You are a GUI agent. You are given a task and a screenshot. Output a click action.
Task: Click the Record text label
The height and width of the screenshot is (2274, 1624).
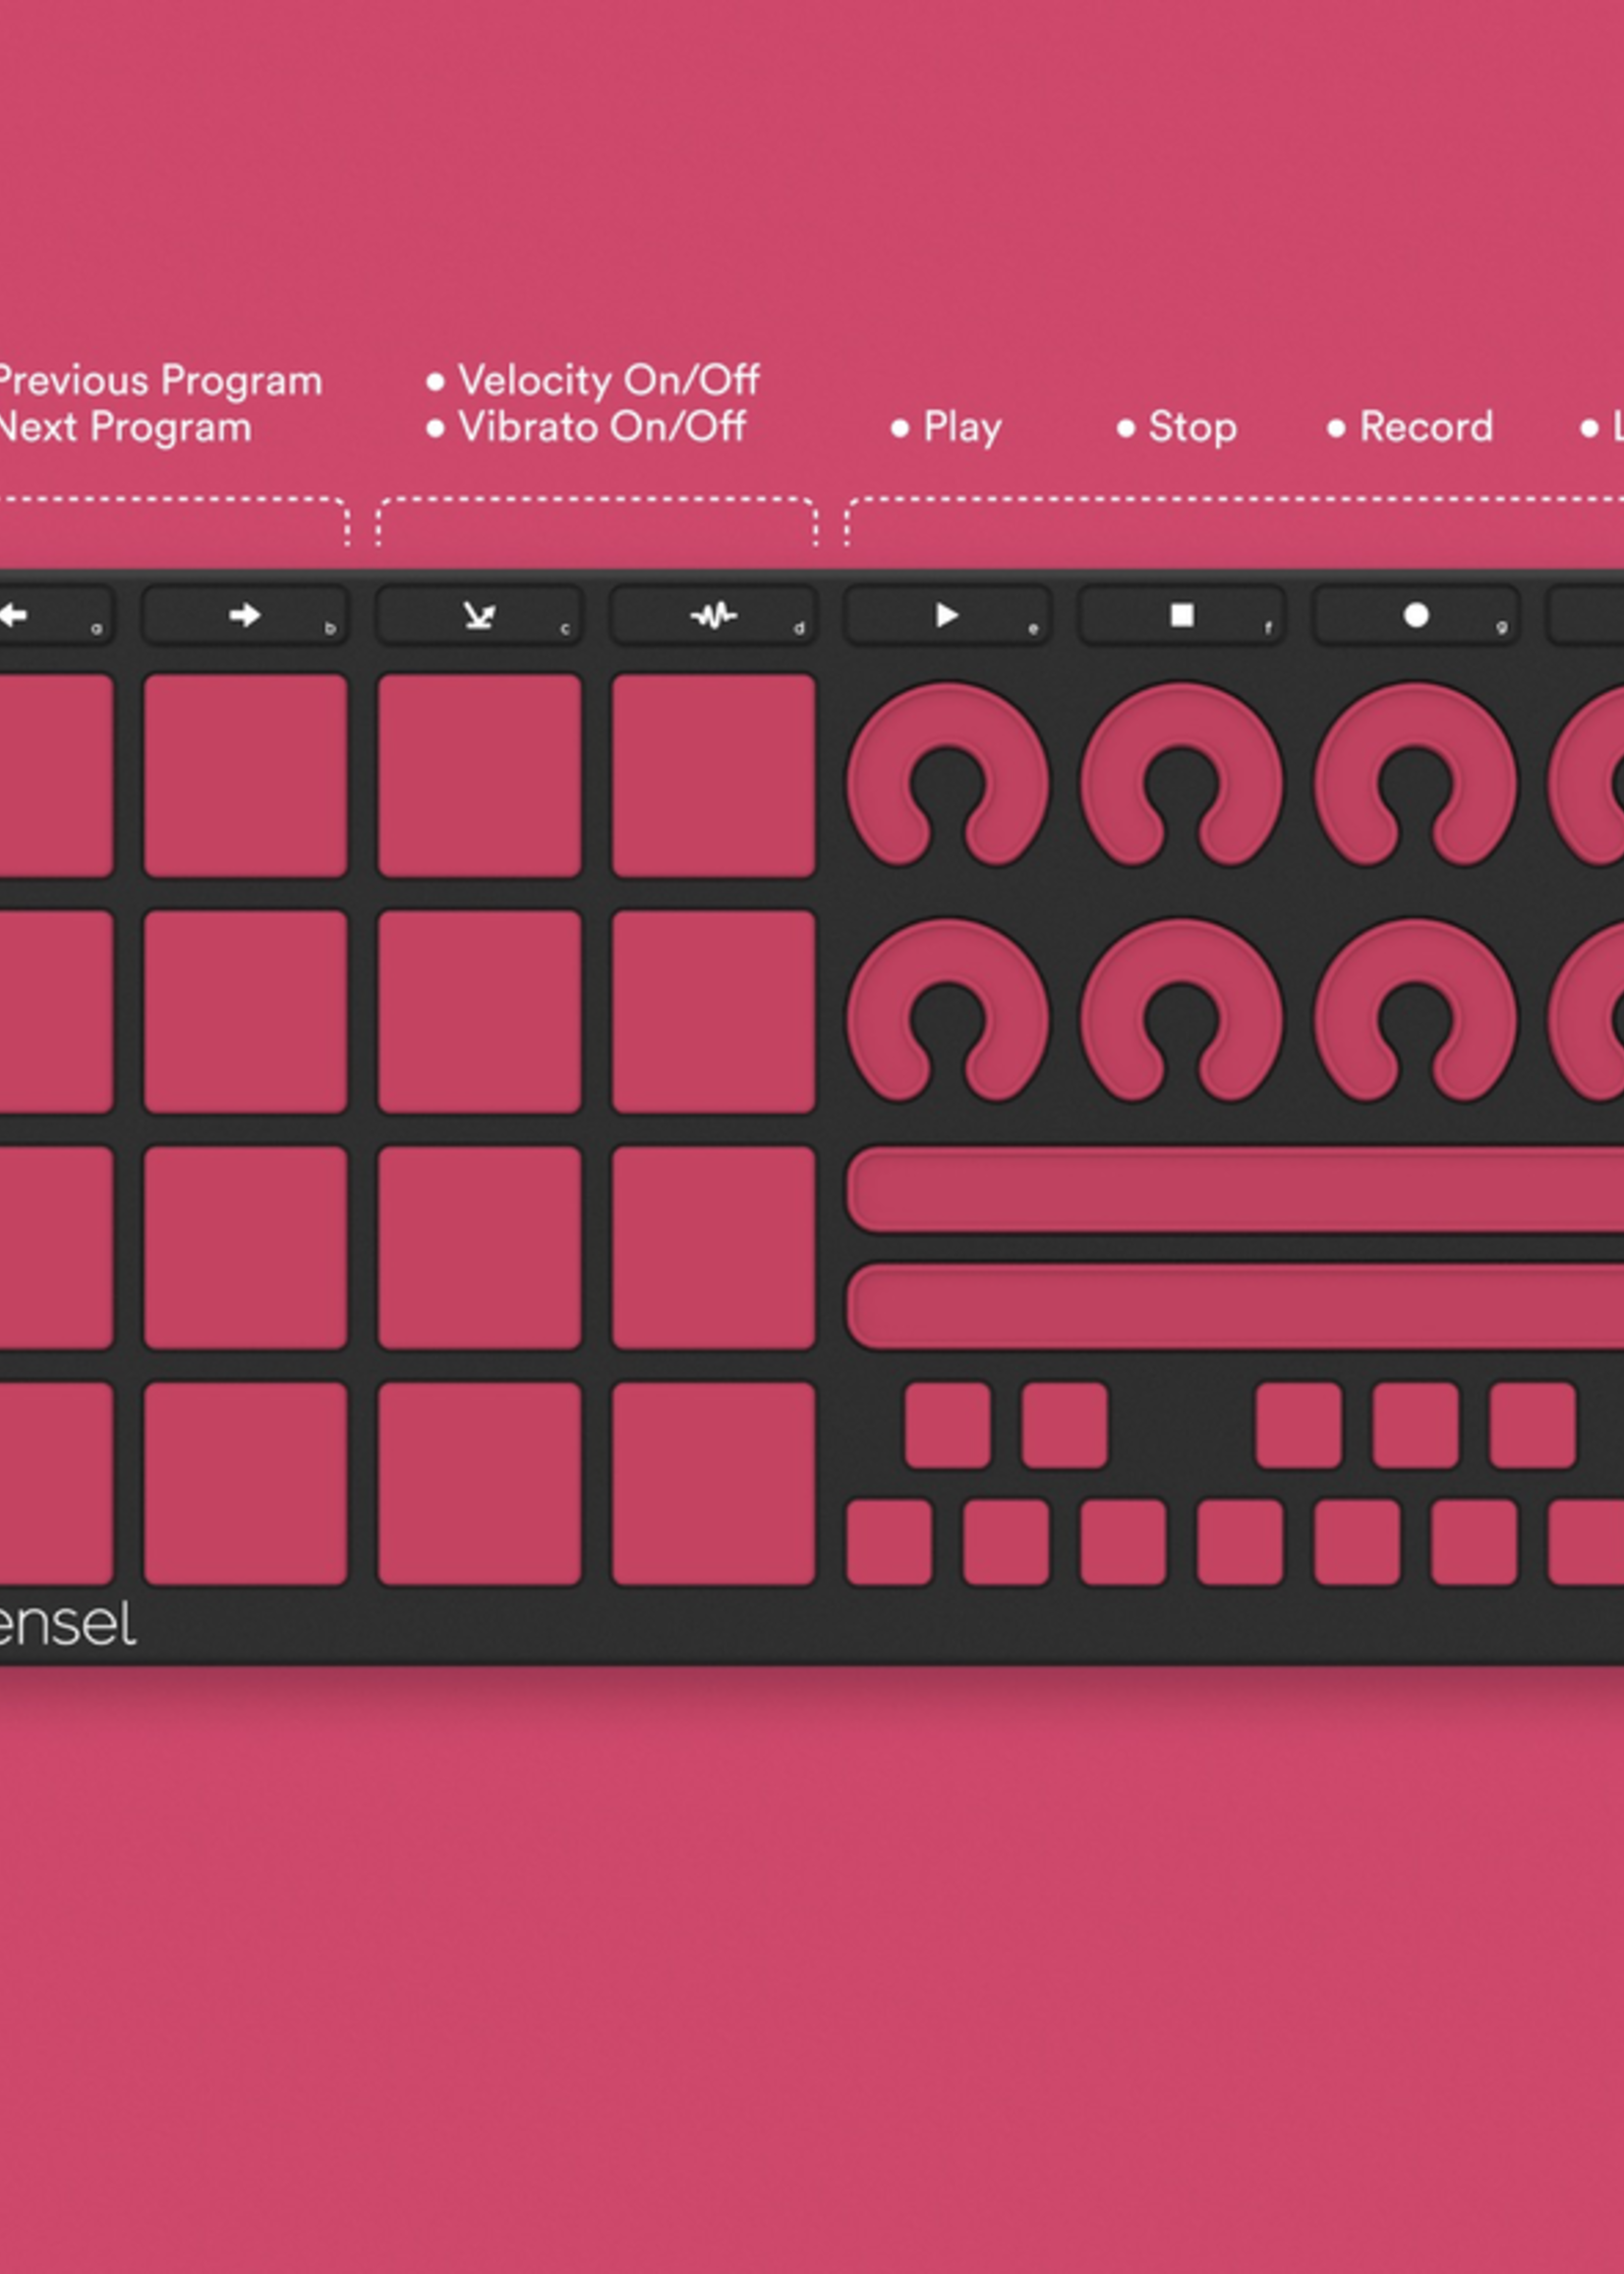[x=1425, y=427]
